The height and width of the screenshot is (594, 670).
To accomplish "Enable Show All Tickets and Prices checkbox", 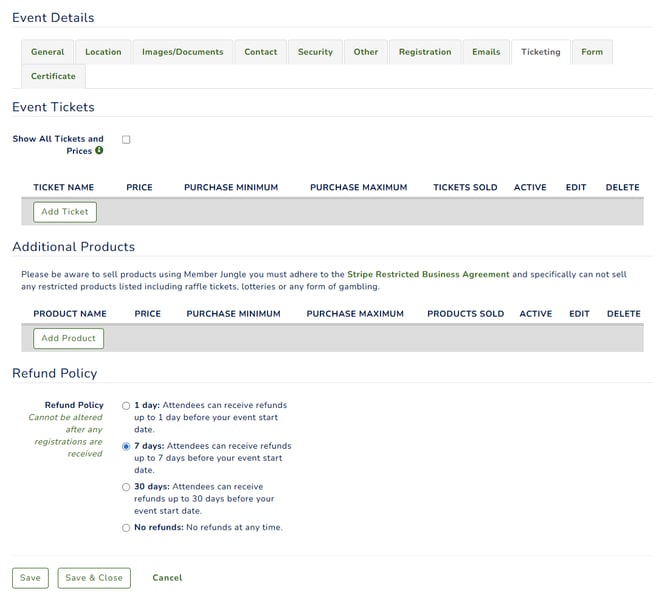I will (x=126, y=140).
